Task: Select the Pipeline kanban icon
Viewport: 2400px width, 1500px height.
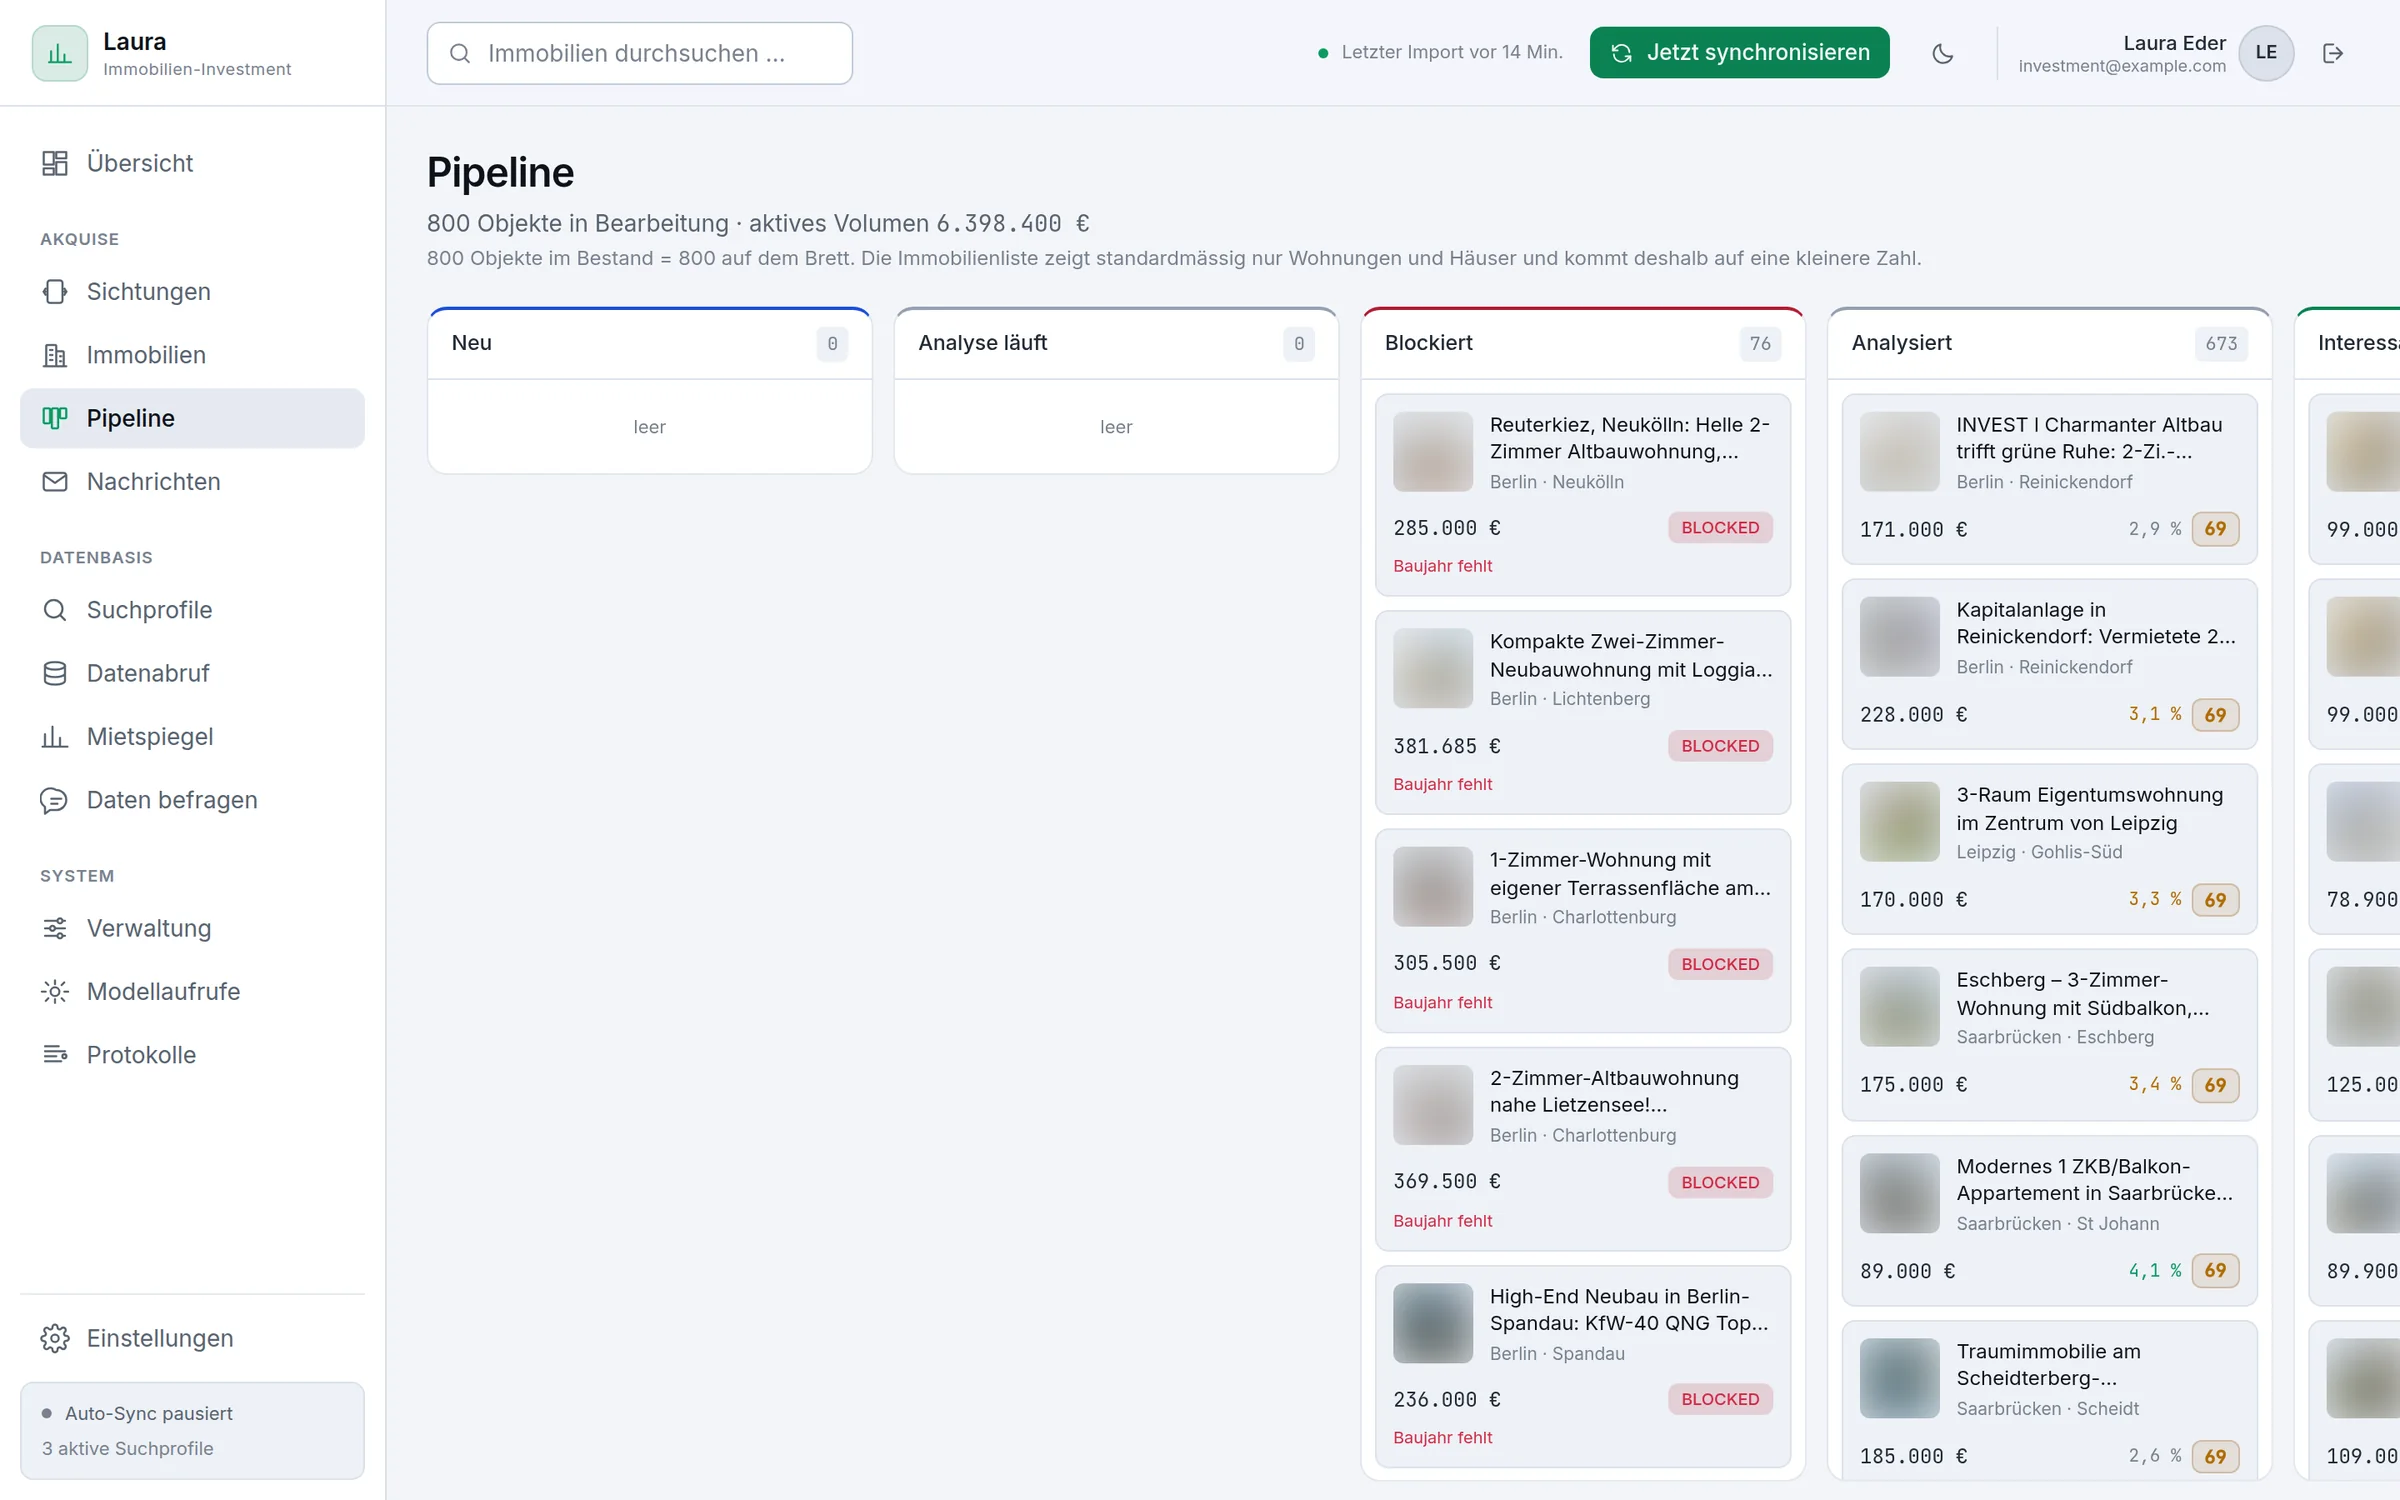Action: coord(55,418)
